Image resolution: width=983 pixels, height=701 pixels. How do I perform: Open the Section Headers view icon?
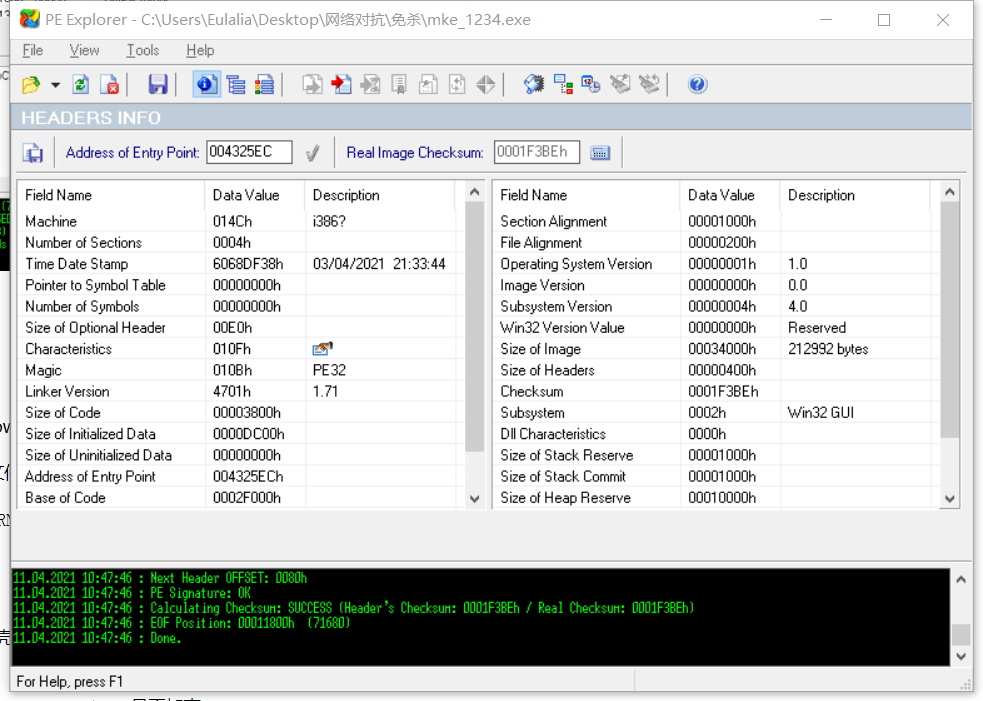point(264,85)
